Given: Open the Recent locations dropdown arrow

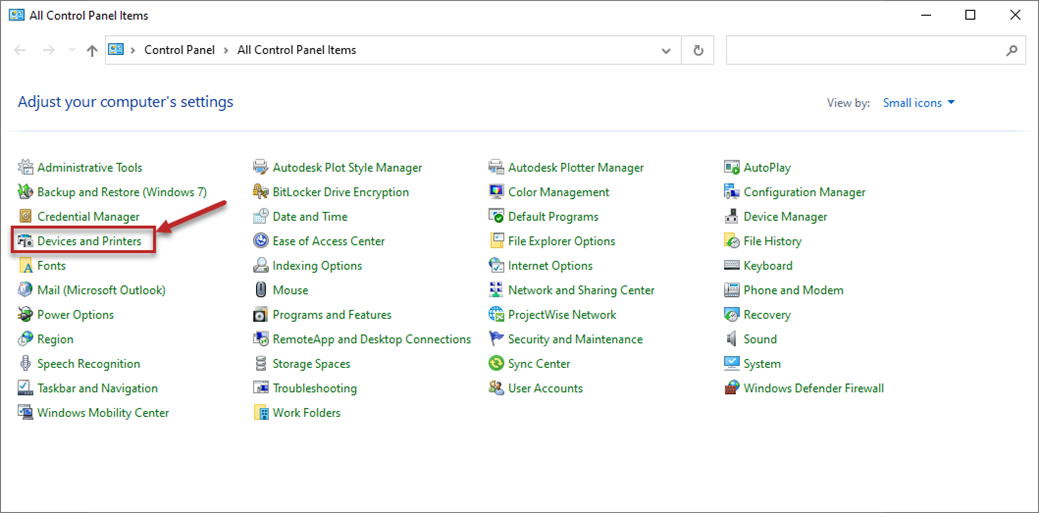Looking at the screenshot, I should (72, 50).
